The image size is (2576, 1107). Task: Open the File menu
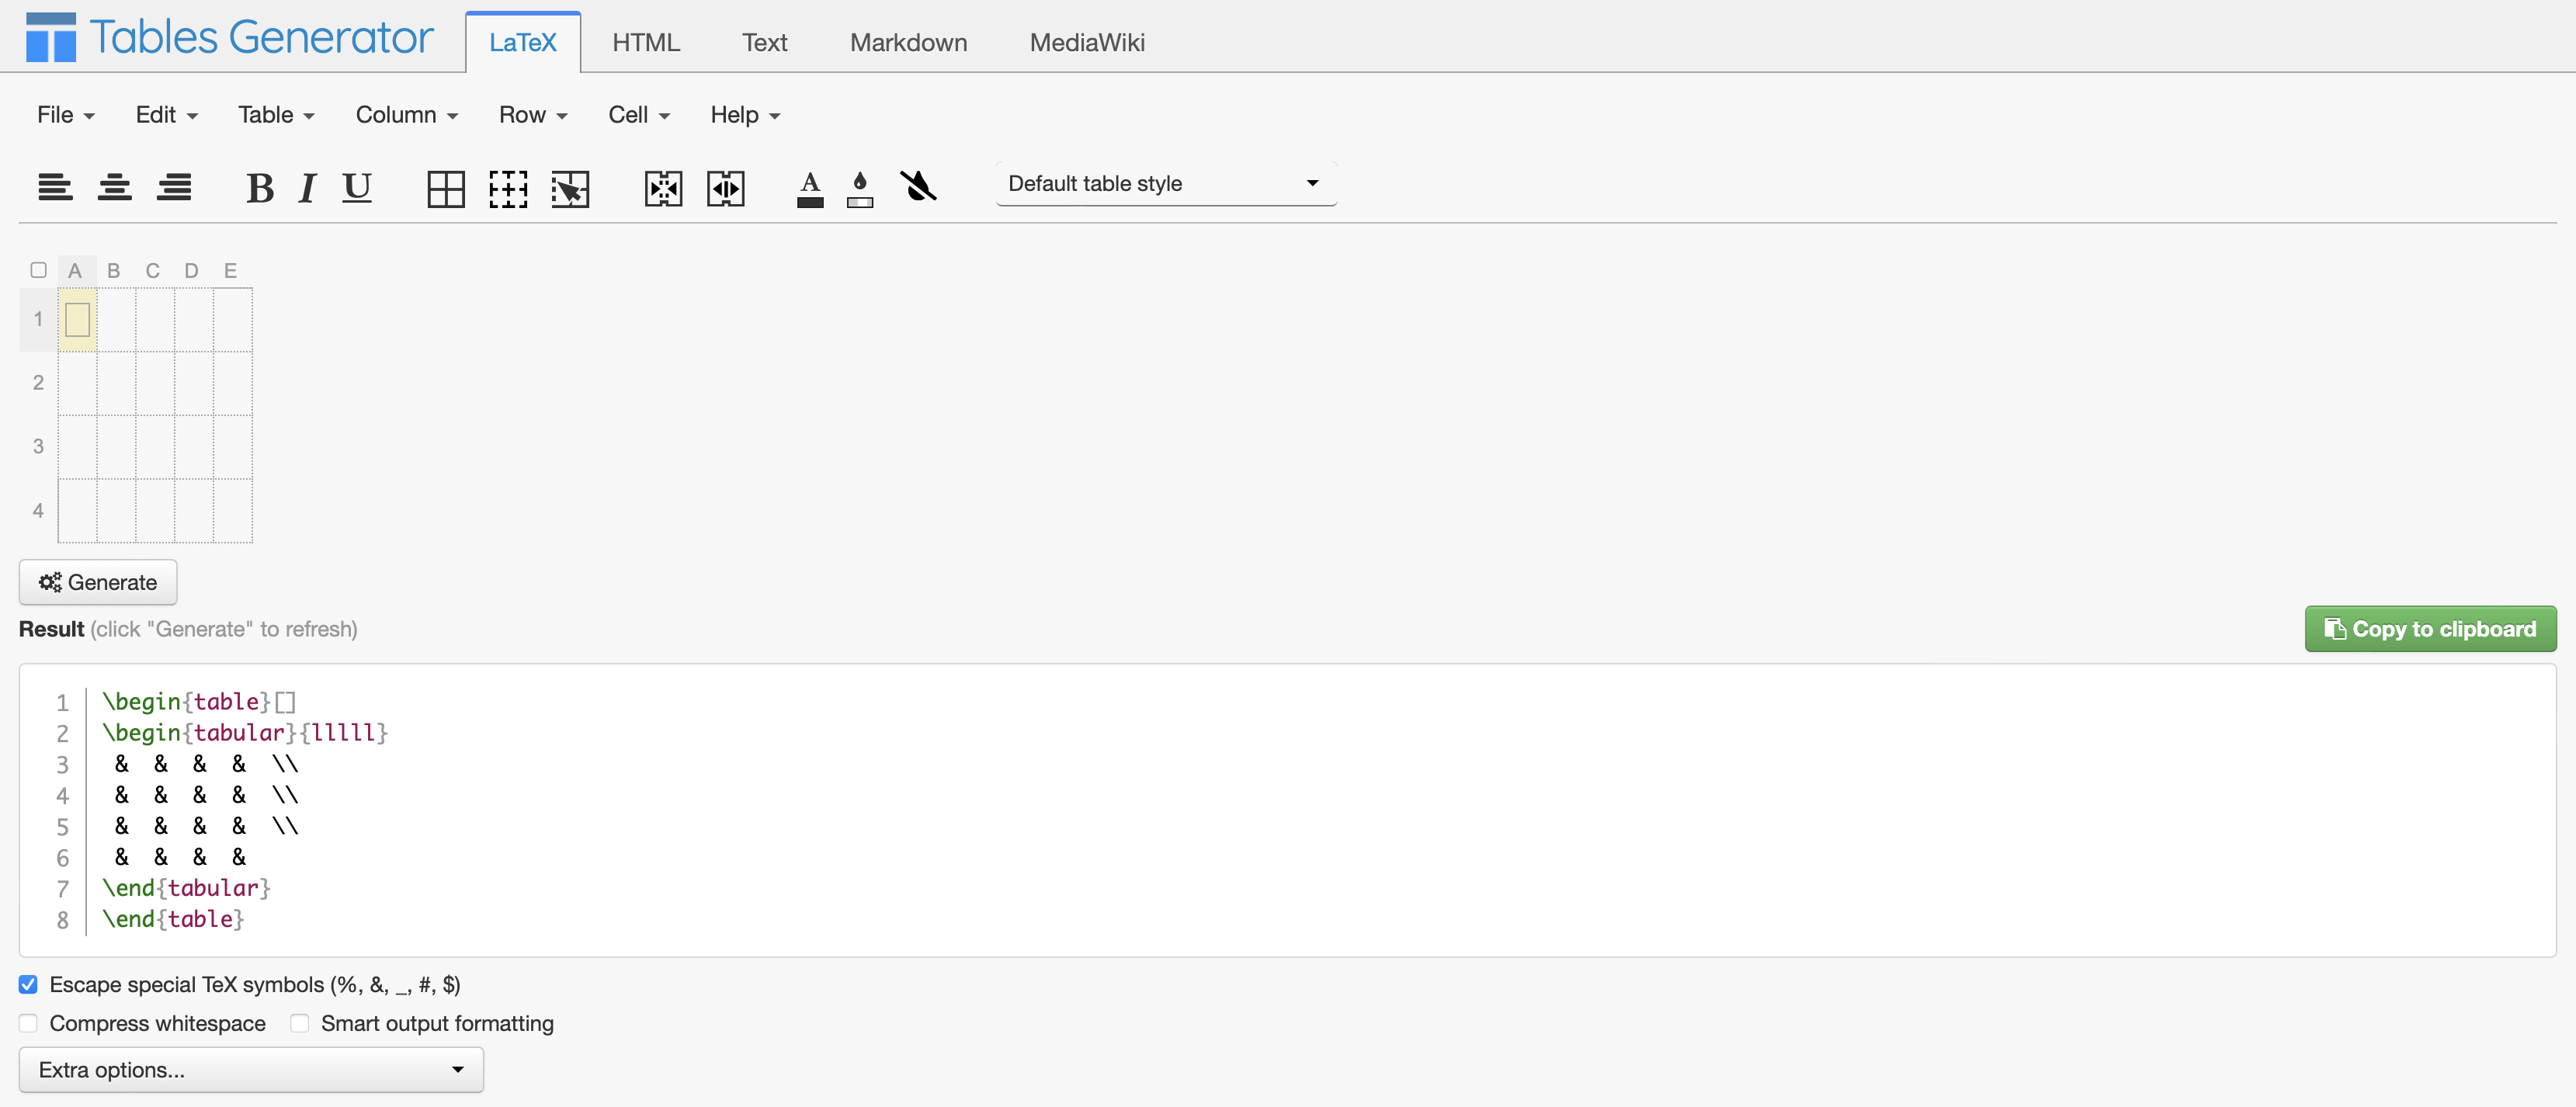tap(66, 115)
